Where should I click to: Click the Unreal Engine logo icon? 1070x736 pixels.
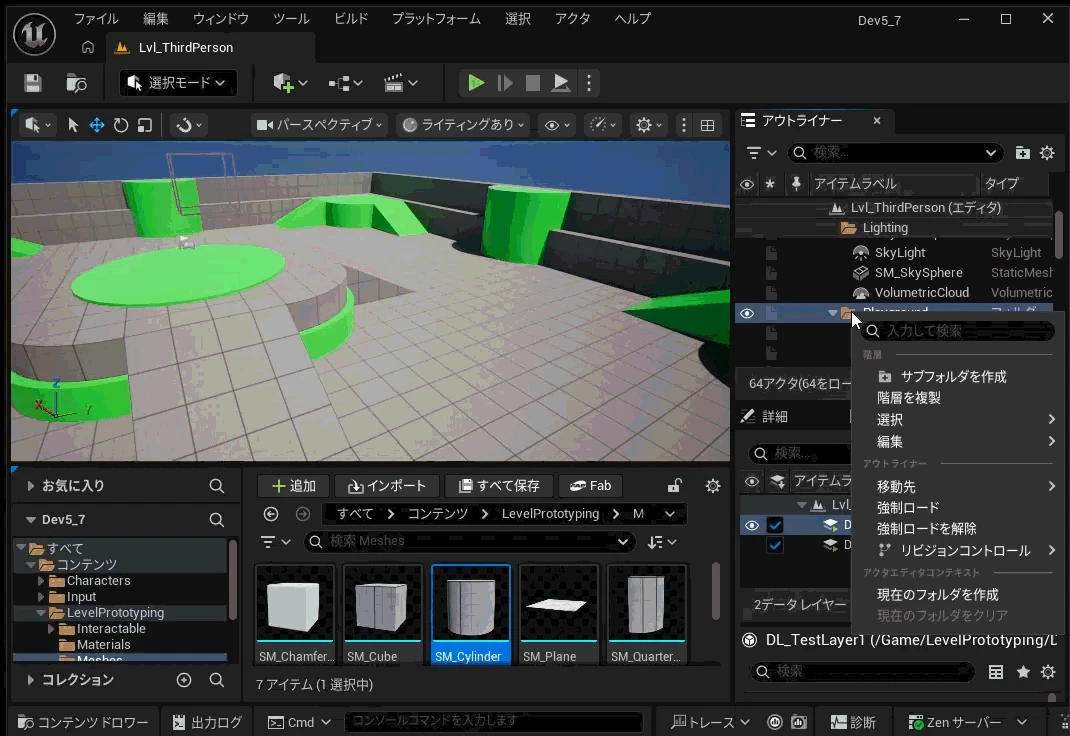tap(34, 34)
